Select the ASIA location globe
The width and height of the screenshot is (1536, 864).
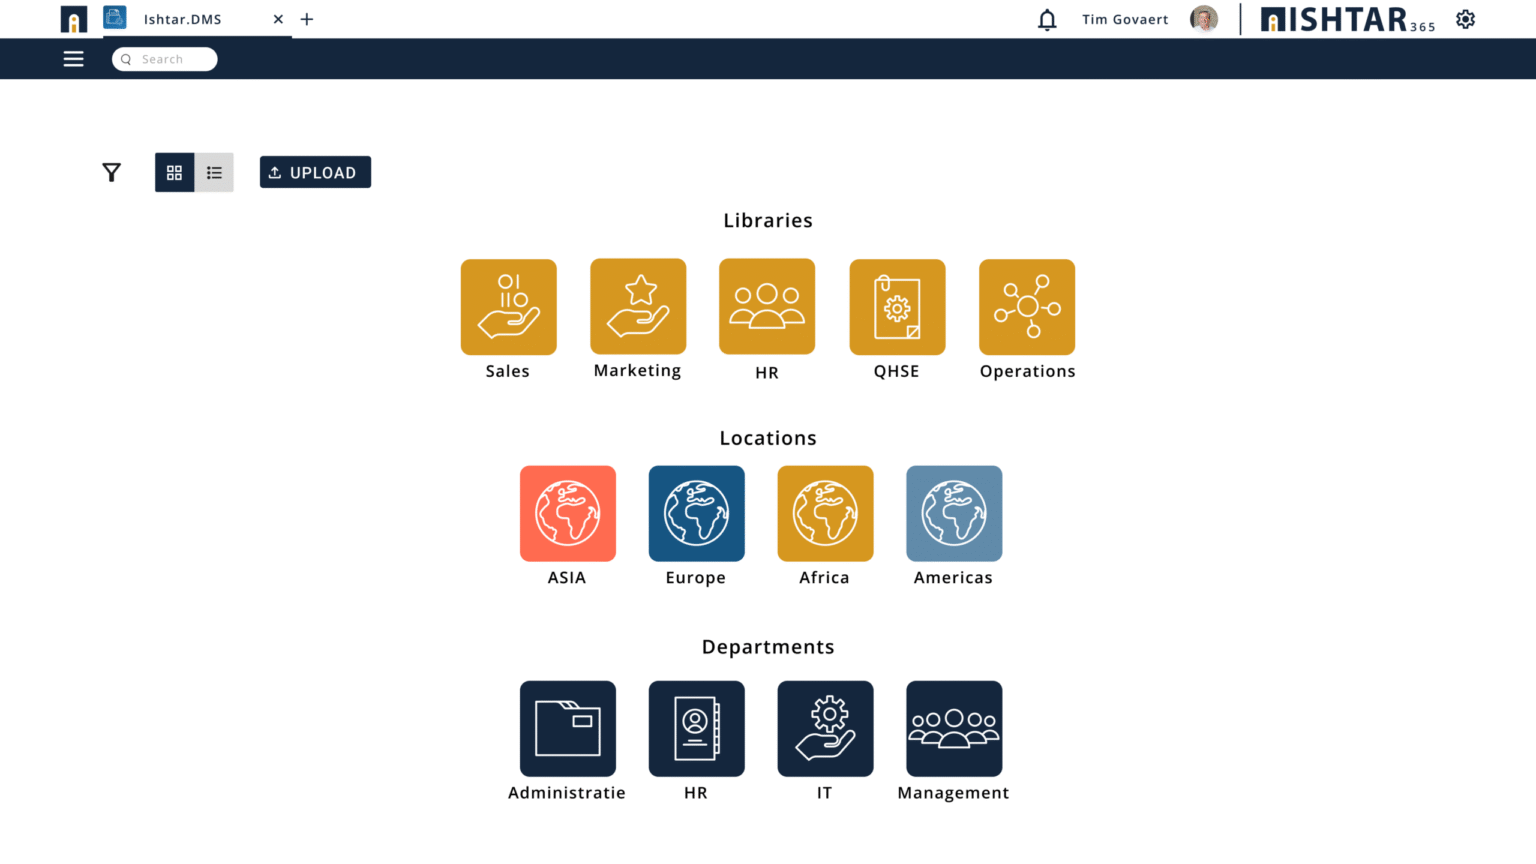point(567,513)
